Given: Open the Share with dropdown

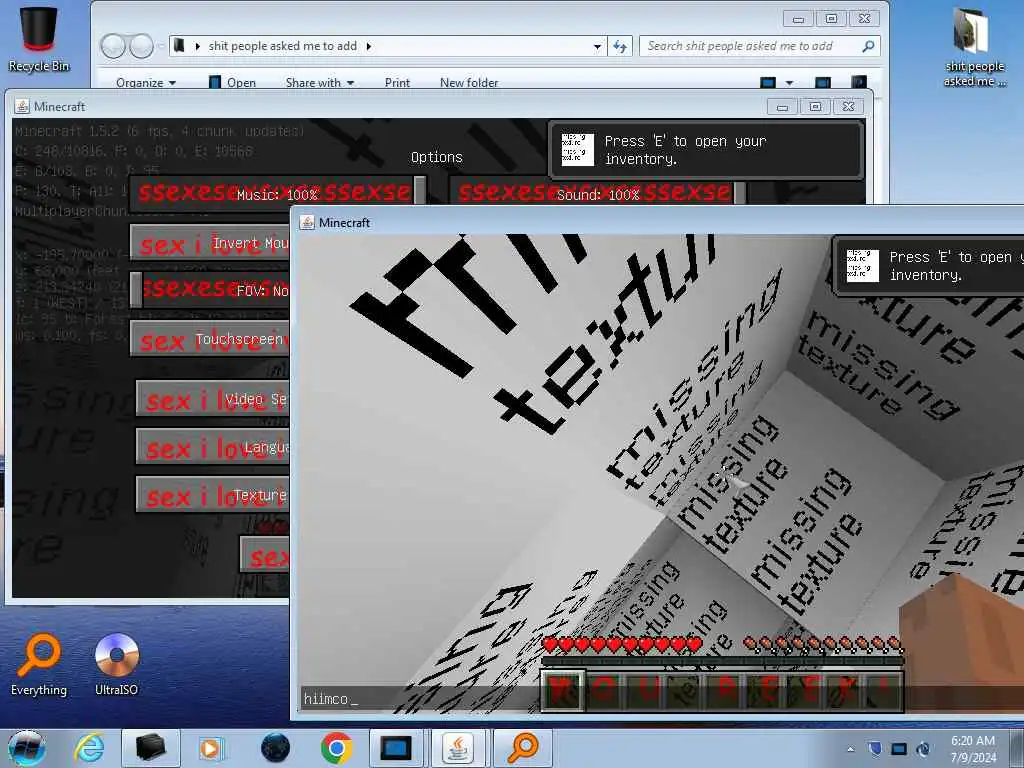Looking at the screenshot, I should pos(319,83).
